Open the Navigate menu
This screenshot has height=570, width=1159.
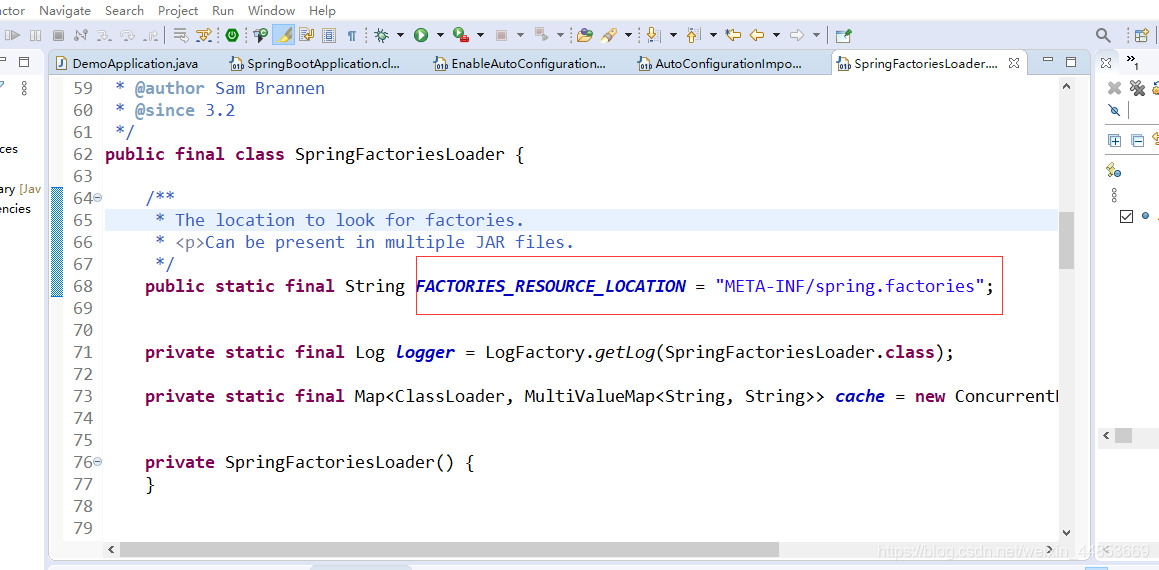pos(65,10)
